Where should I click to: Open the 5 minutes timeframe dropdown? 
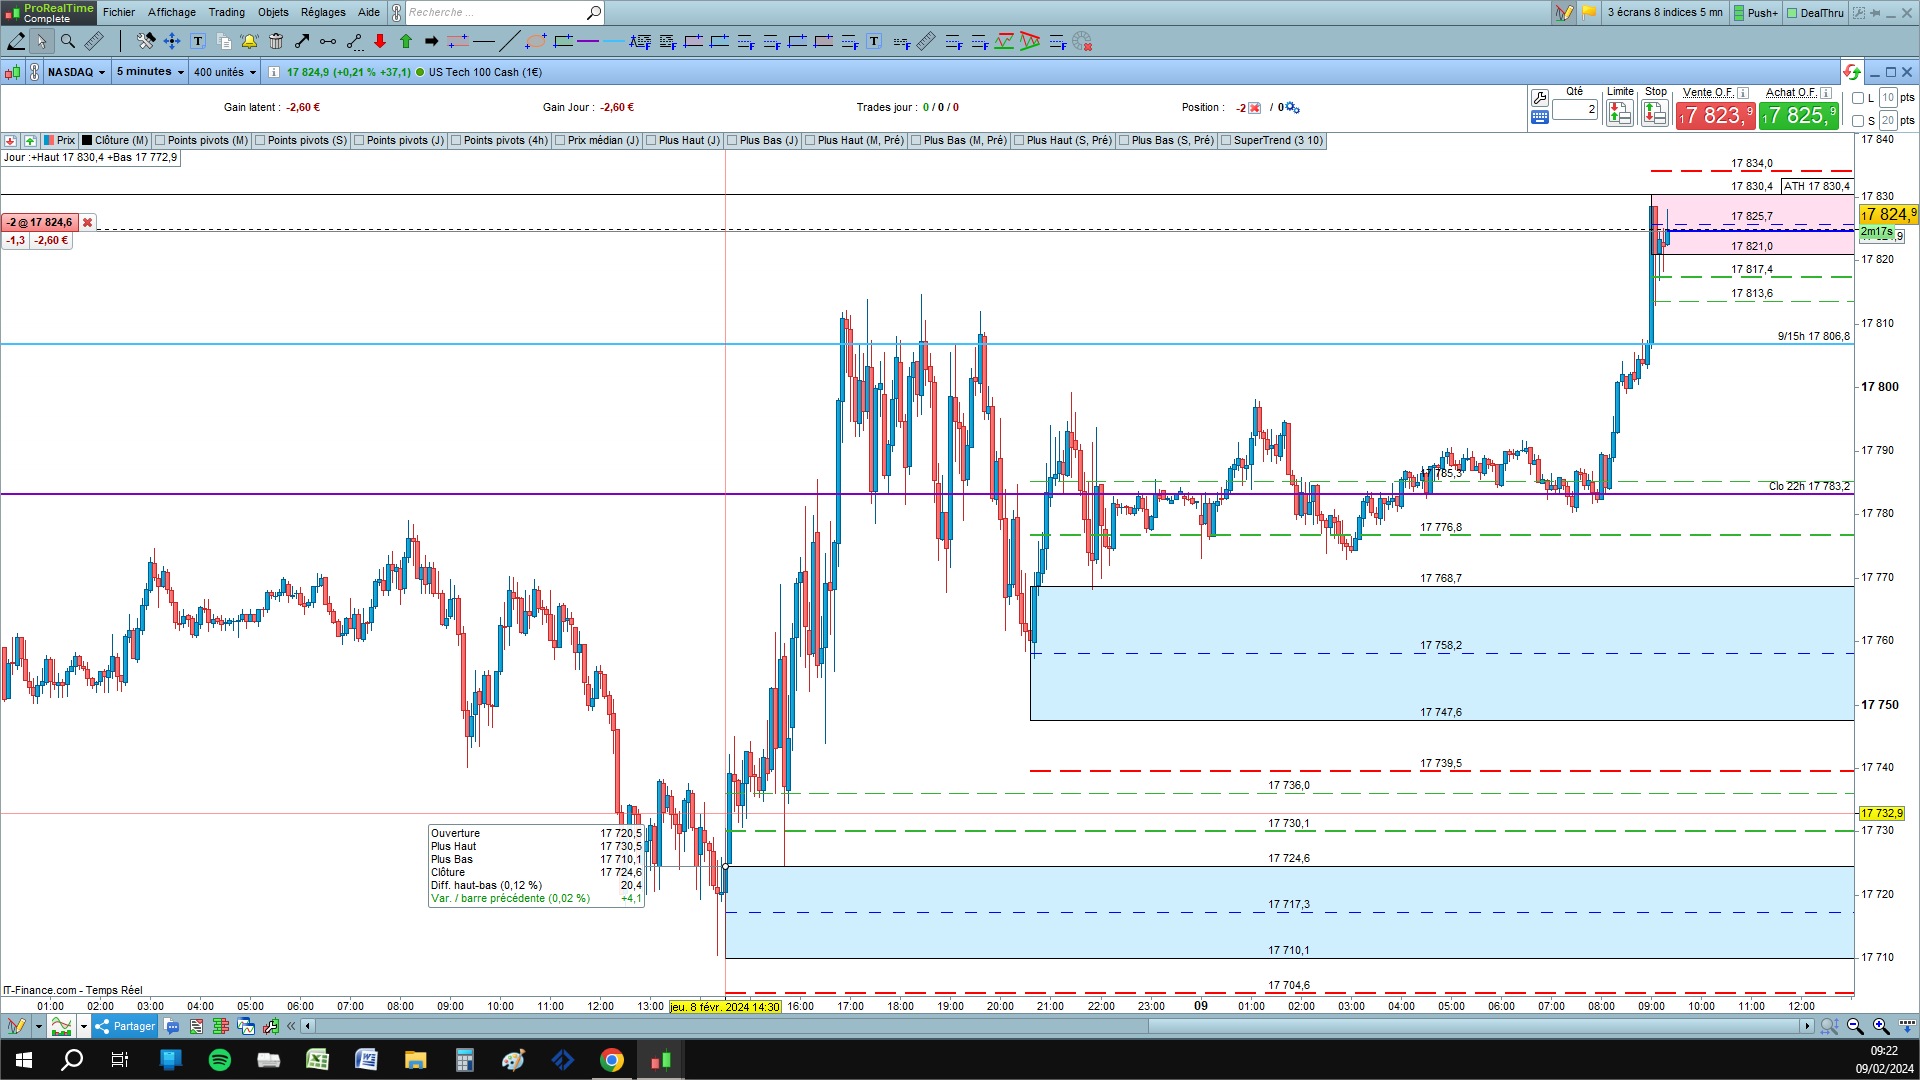click(150, 72)
